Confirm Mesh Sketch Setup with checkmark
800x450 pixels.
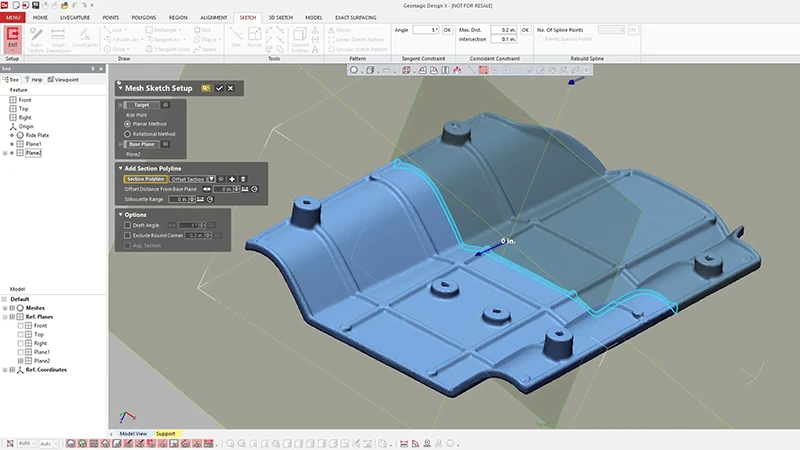pos(218,88)
